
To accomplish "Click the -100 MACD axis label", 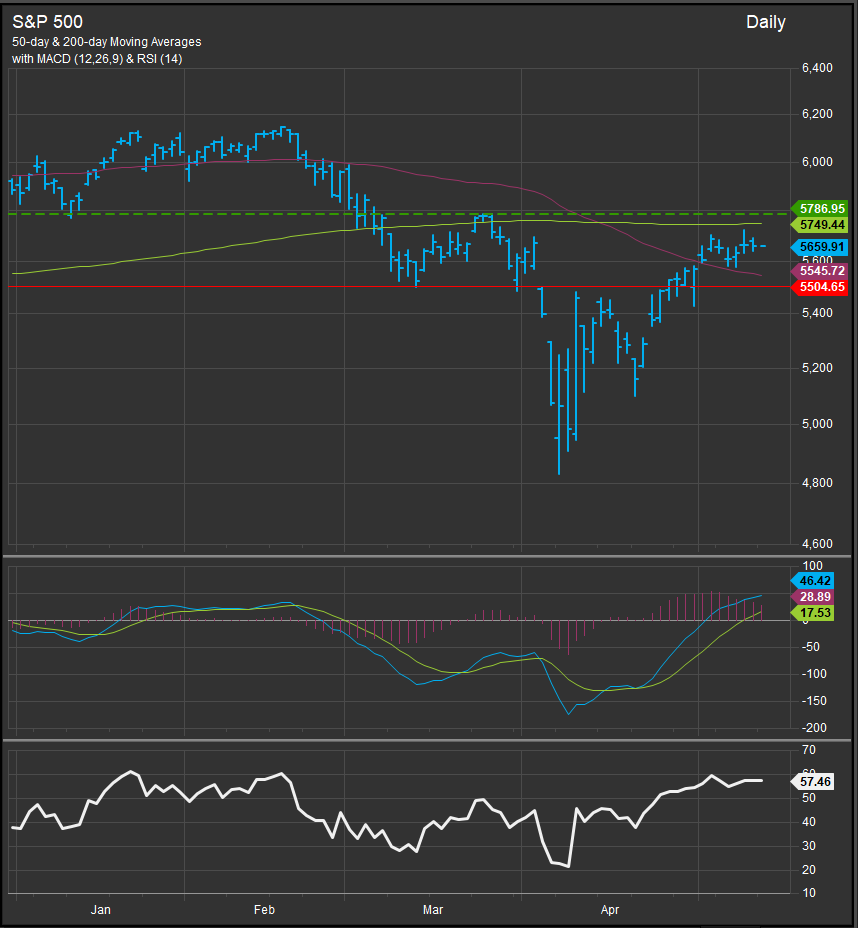I will [x=814, y=674].
